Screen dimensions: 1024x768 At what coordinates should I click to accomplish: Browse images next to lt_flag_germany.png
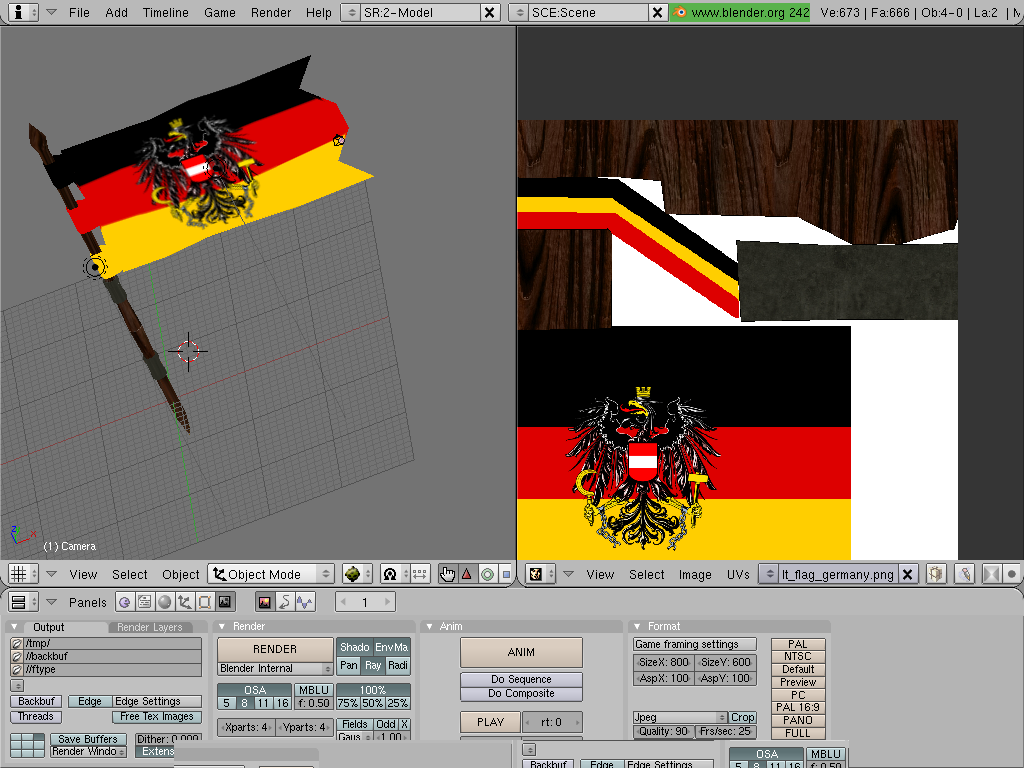(769, 574)
